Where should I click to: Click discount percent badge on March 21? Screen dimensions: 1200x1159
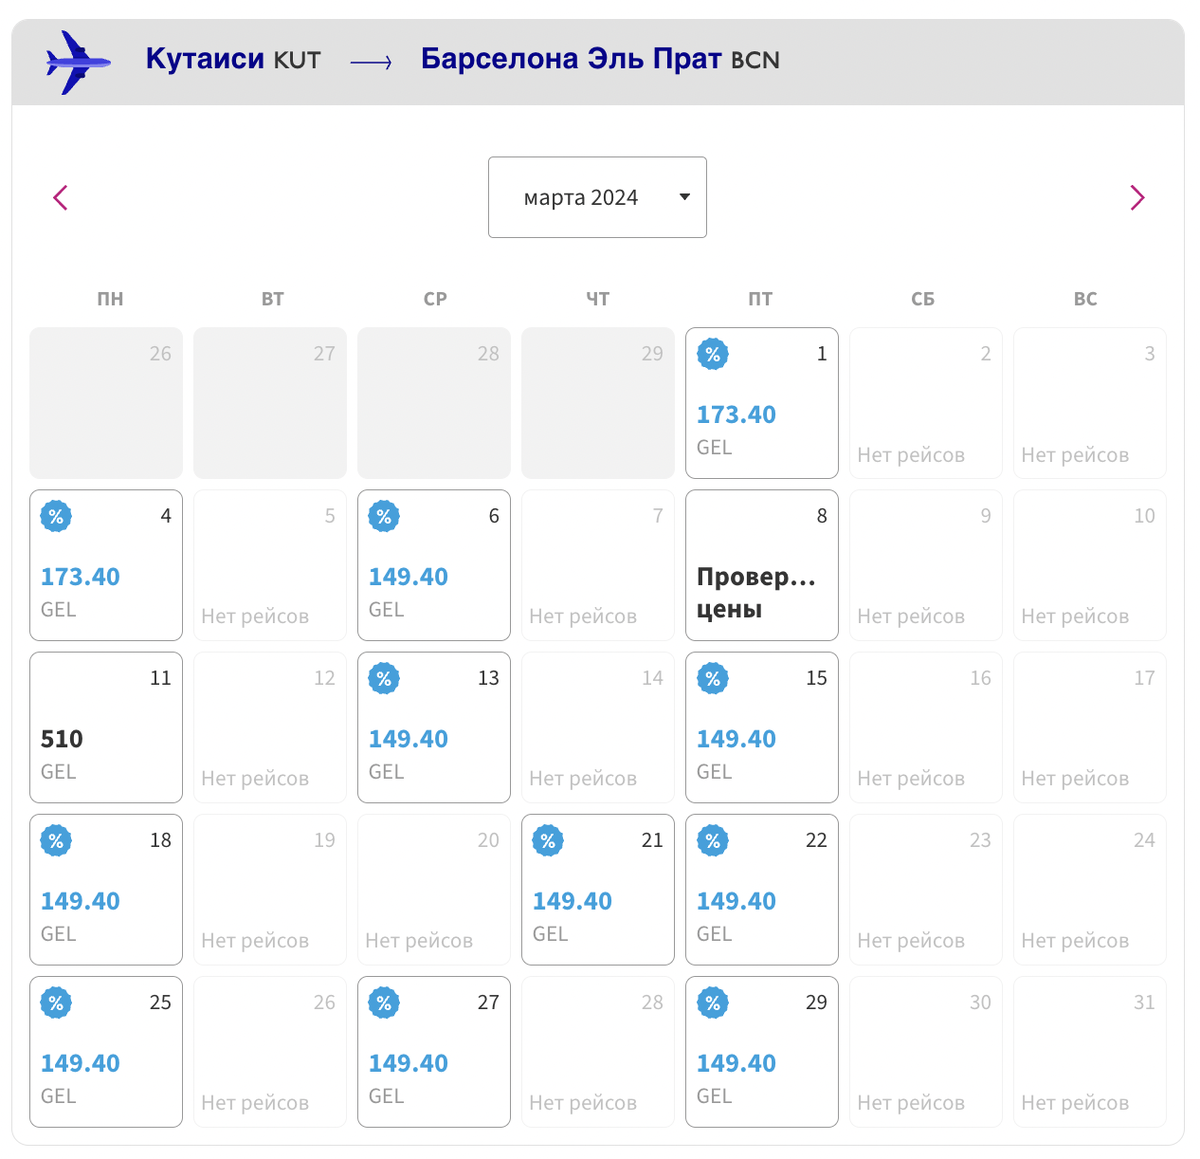(x=549, y=840)
